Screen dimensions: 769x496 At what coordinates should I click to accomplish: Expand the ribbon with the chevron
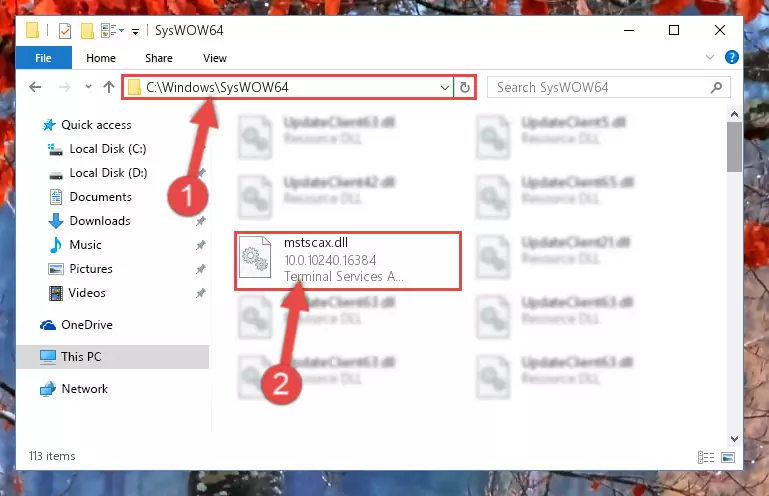[x=710, y=57]
